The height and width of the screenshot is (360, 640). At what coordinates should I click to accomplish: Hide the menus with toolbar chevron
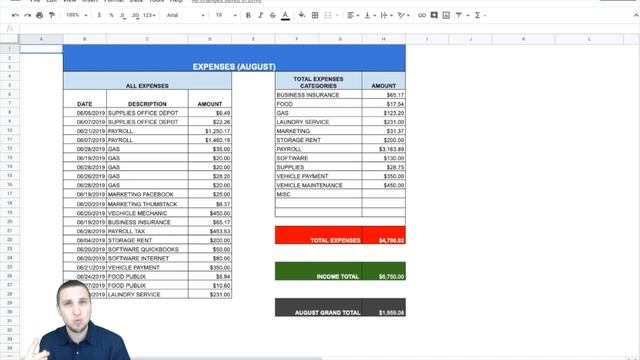(x=636, y=15)
